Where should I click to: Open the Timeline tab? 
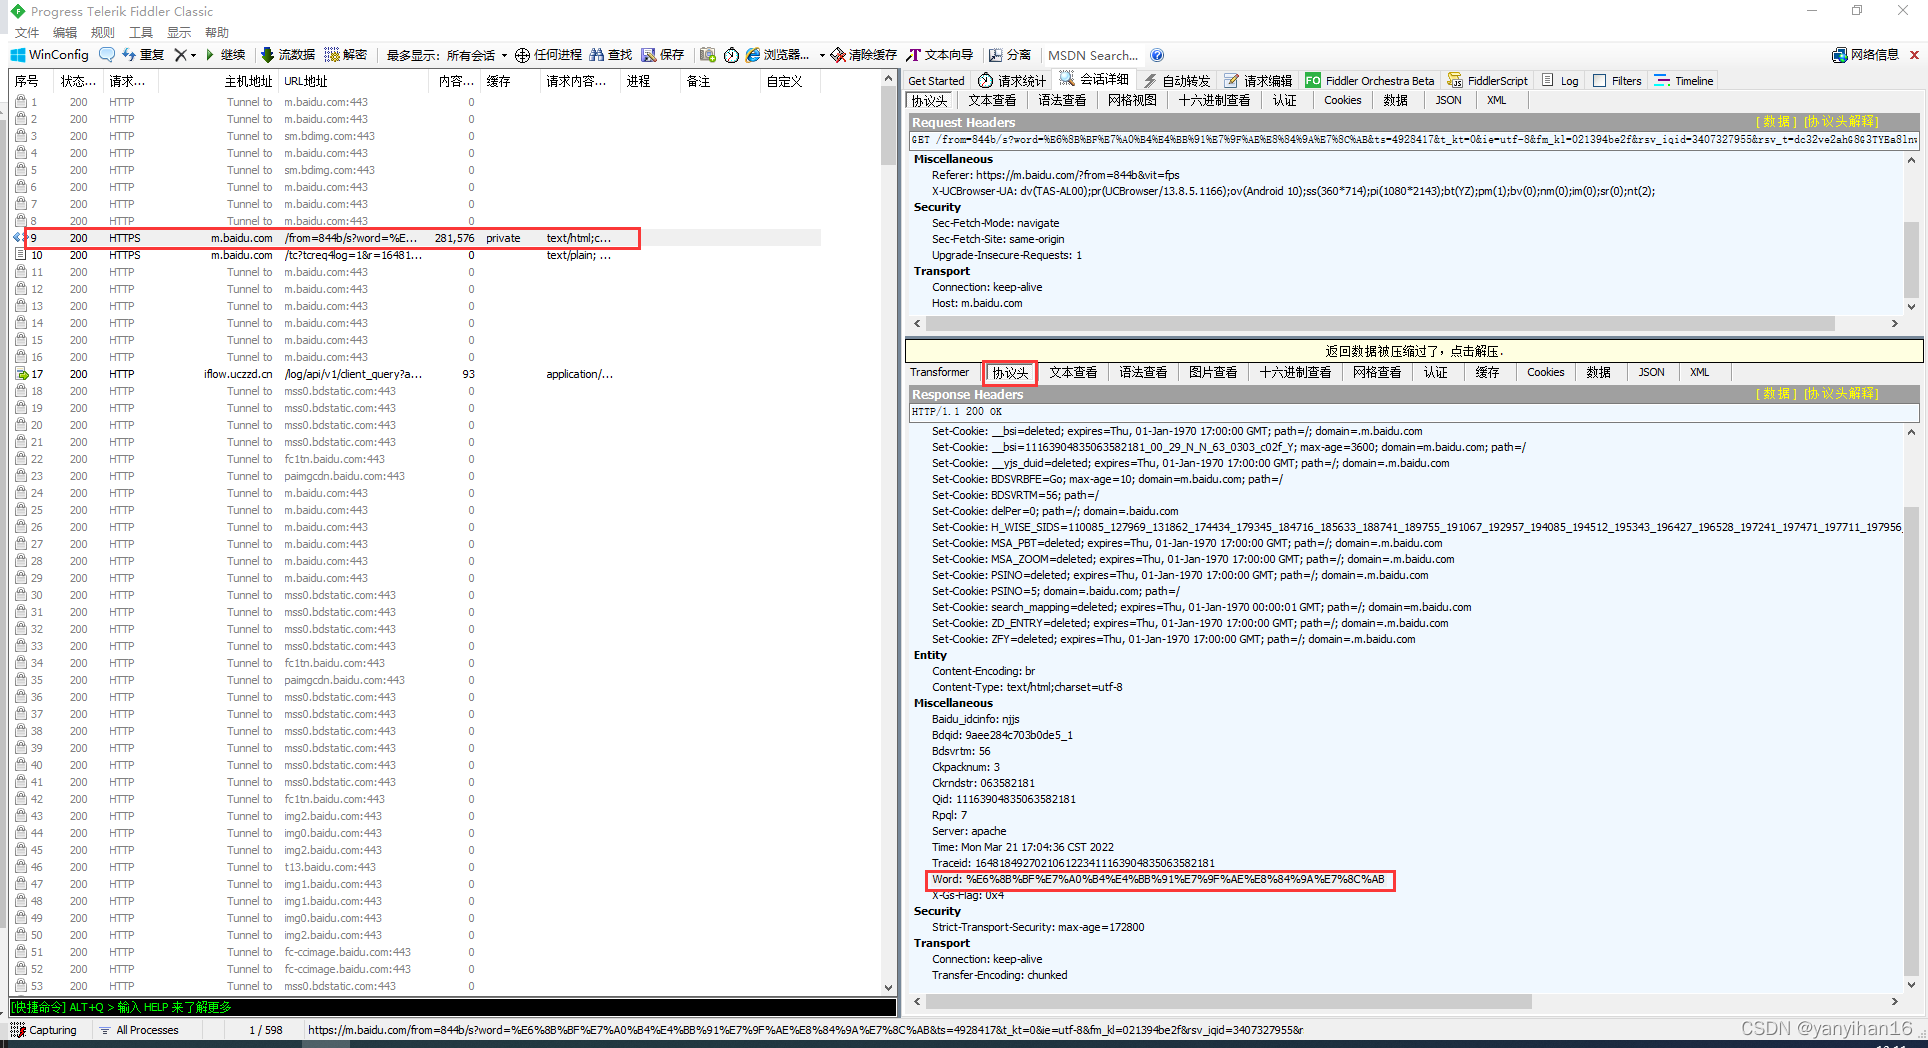(1684, 81)
